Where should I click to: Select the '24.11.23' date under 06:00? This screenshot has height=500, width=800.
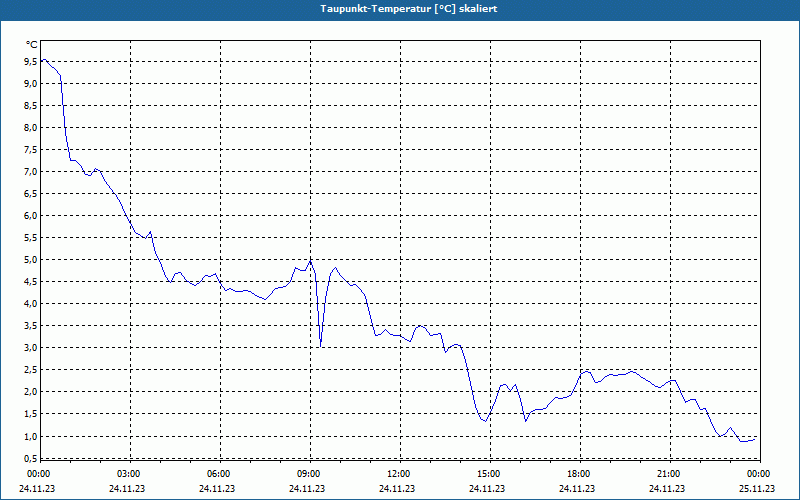point(217,489)
